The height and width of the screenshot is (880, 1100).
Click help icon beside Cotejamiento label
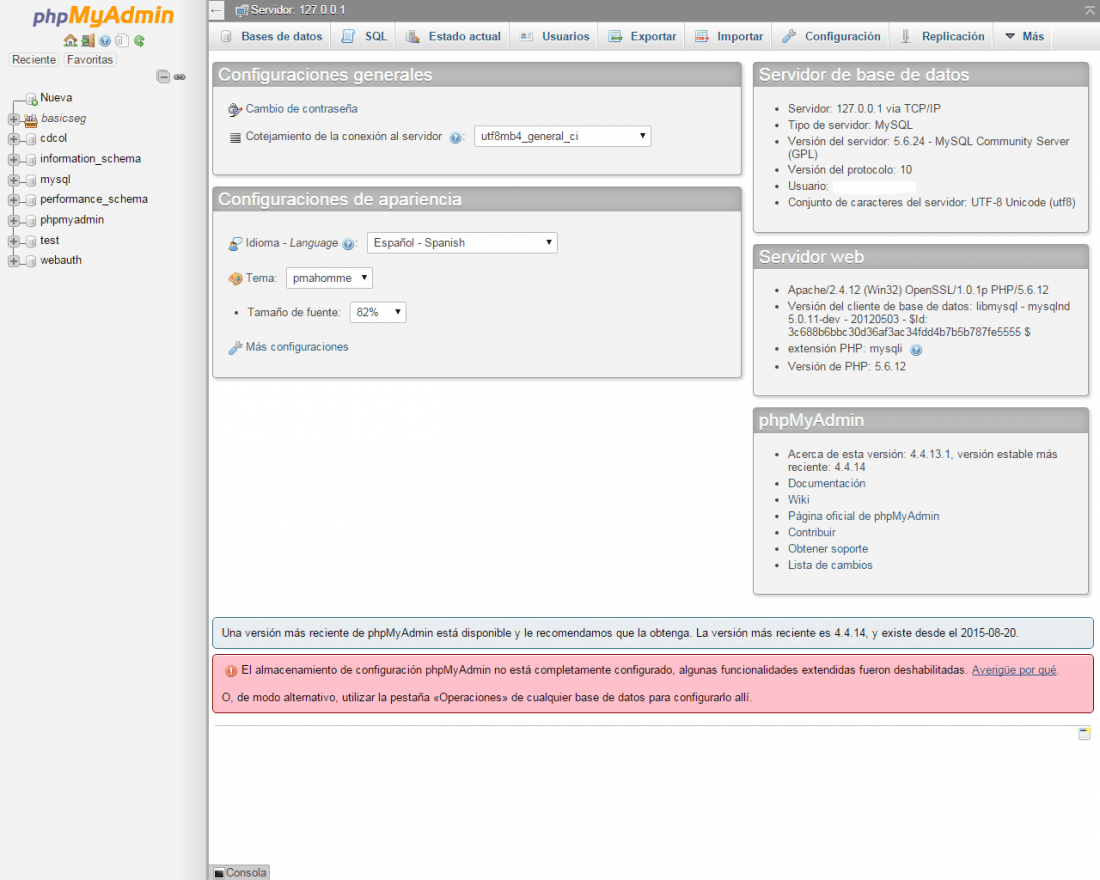pyautogui.click(x=455, y=138)
